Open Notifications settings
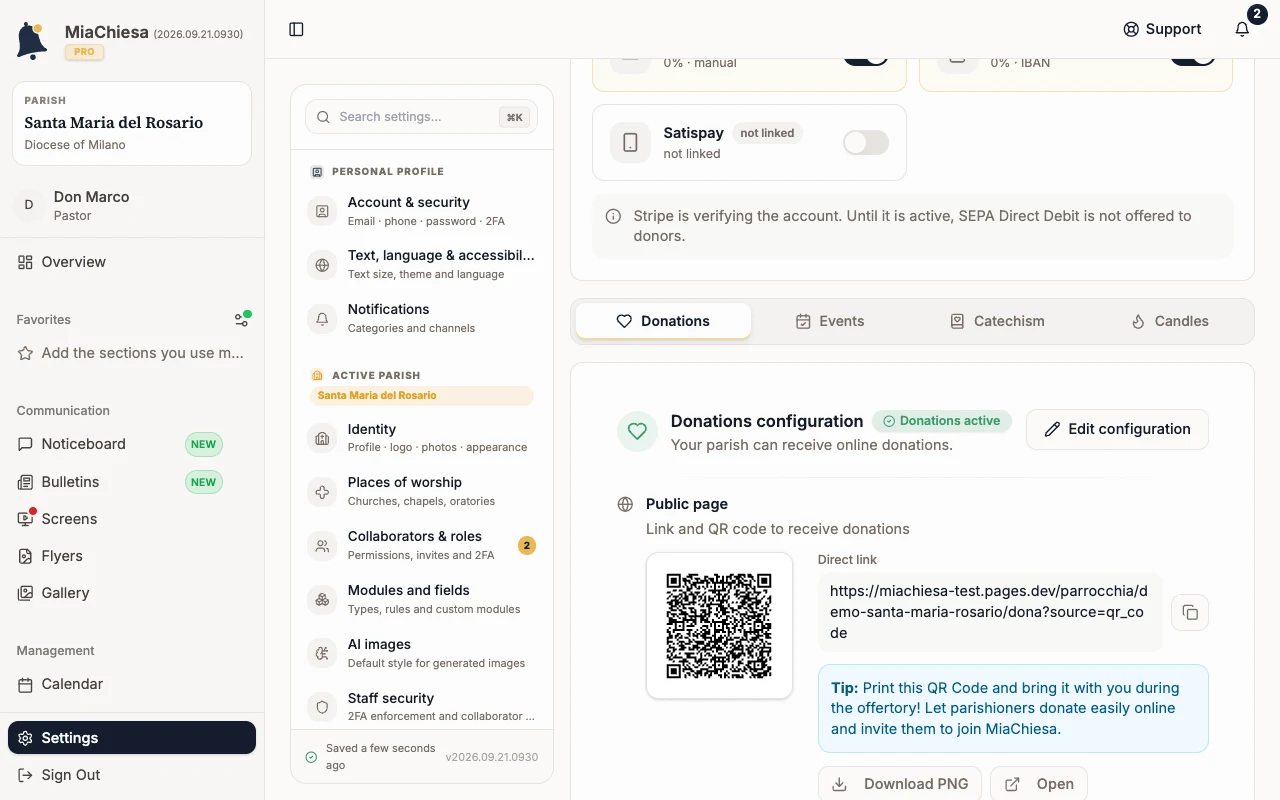 pos(422,318)
